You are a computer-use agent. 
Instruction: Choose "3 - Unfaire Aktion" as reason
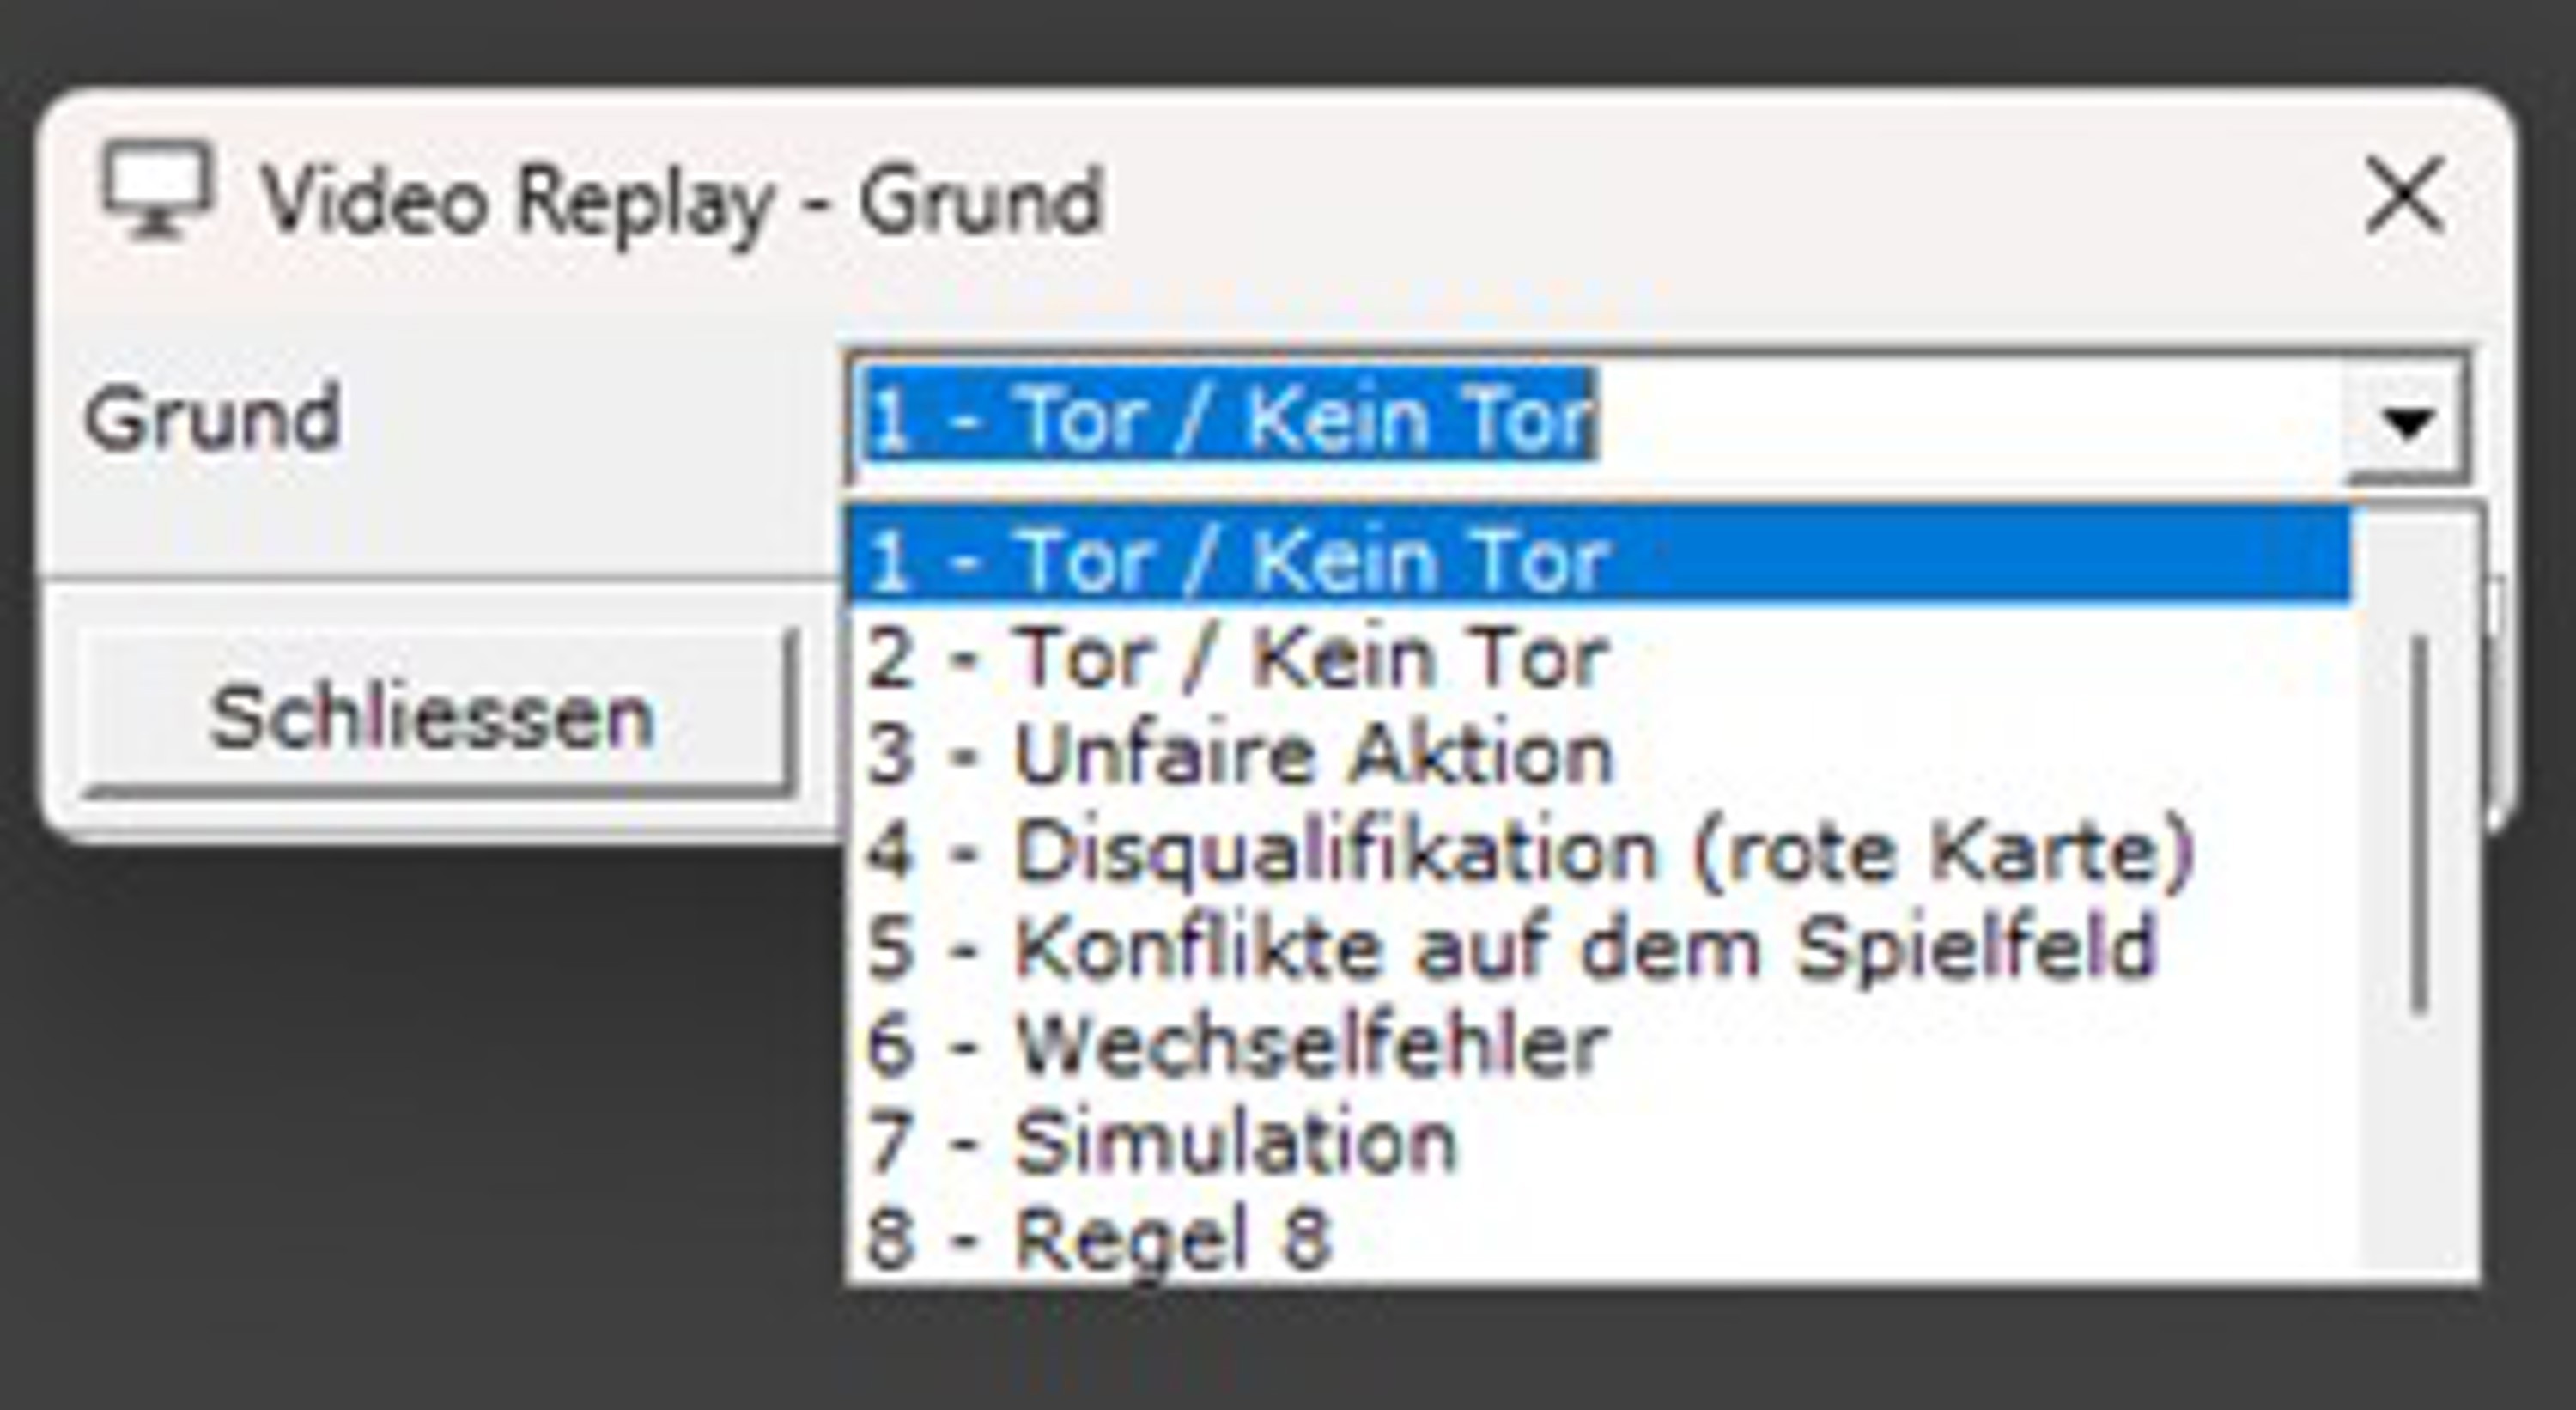click(1240, 755)
